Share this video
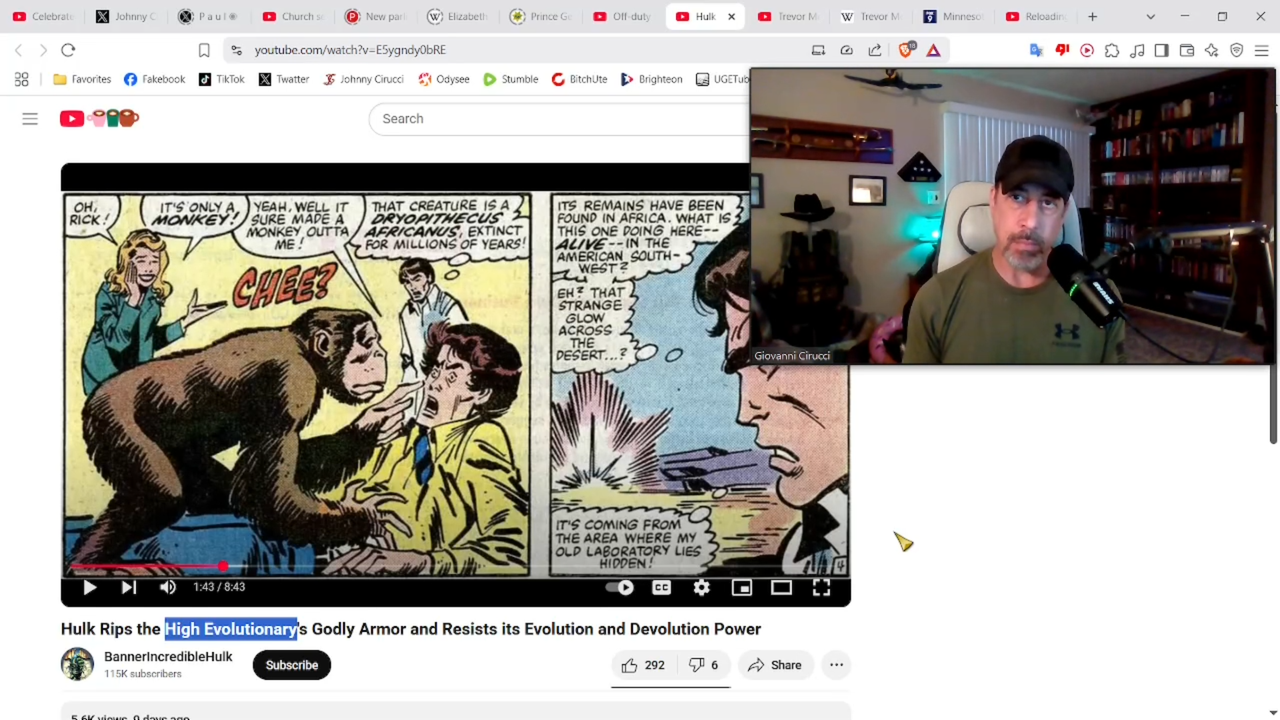The height and width of the screenshot is (720, 1280). pos(775,665)
